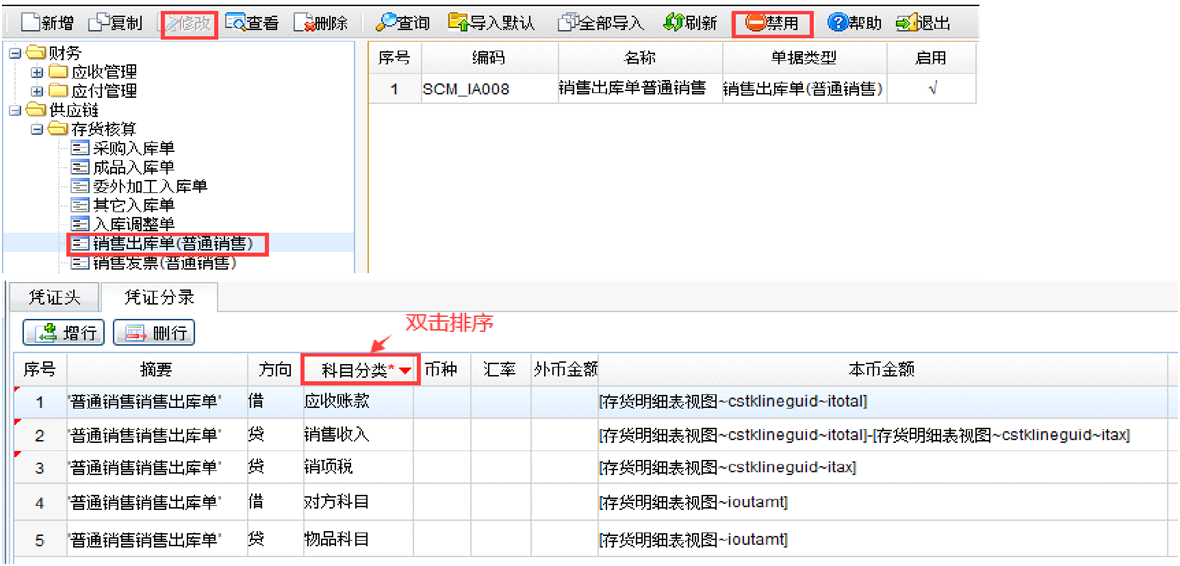Click the 汇率 column header
Screen dimensions: 1180x566
(500, 370)
